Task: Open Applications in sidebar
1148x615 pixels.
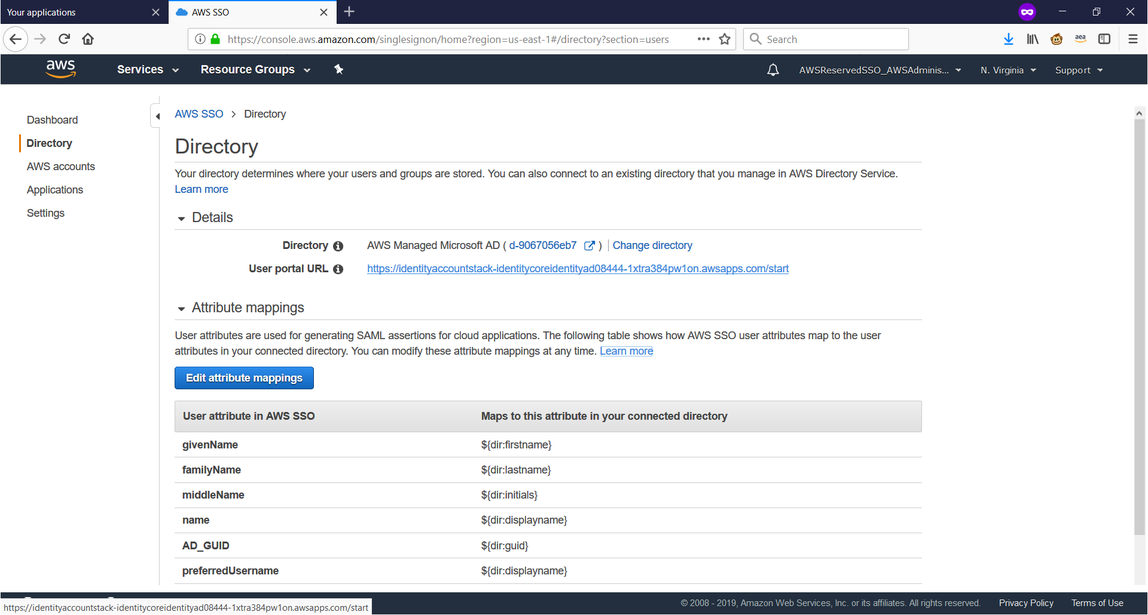Action: pos(55,190)
